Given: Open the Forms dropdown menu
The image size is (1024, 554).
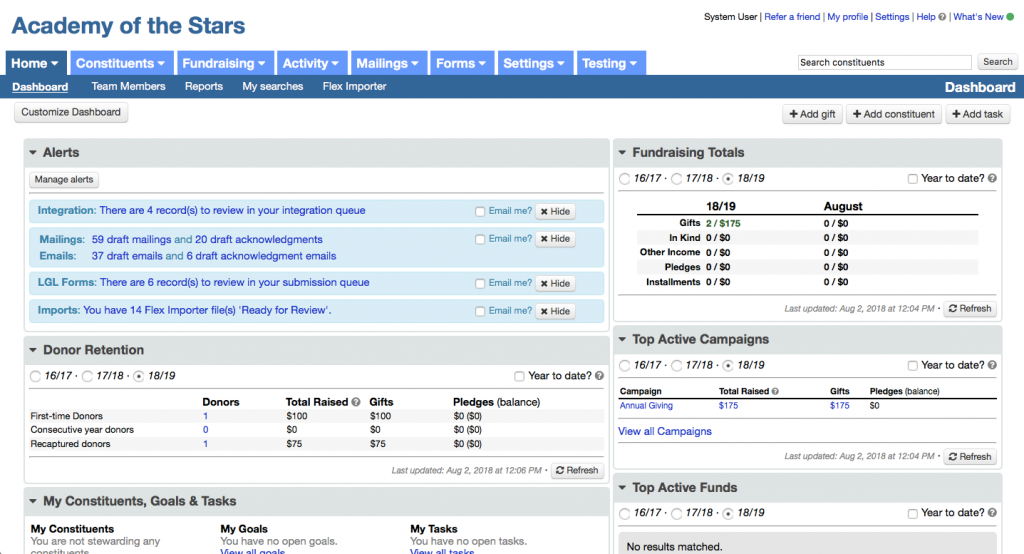Looking at the screenshot, I should coord(462,63).
